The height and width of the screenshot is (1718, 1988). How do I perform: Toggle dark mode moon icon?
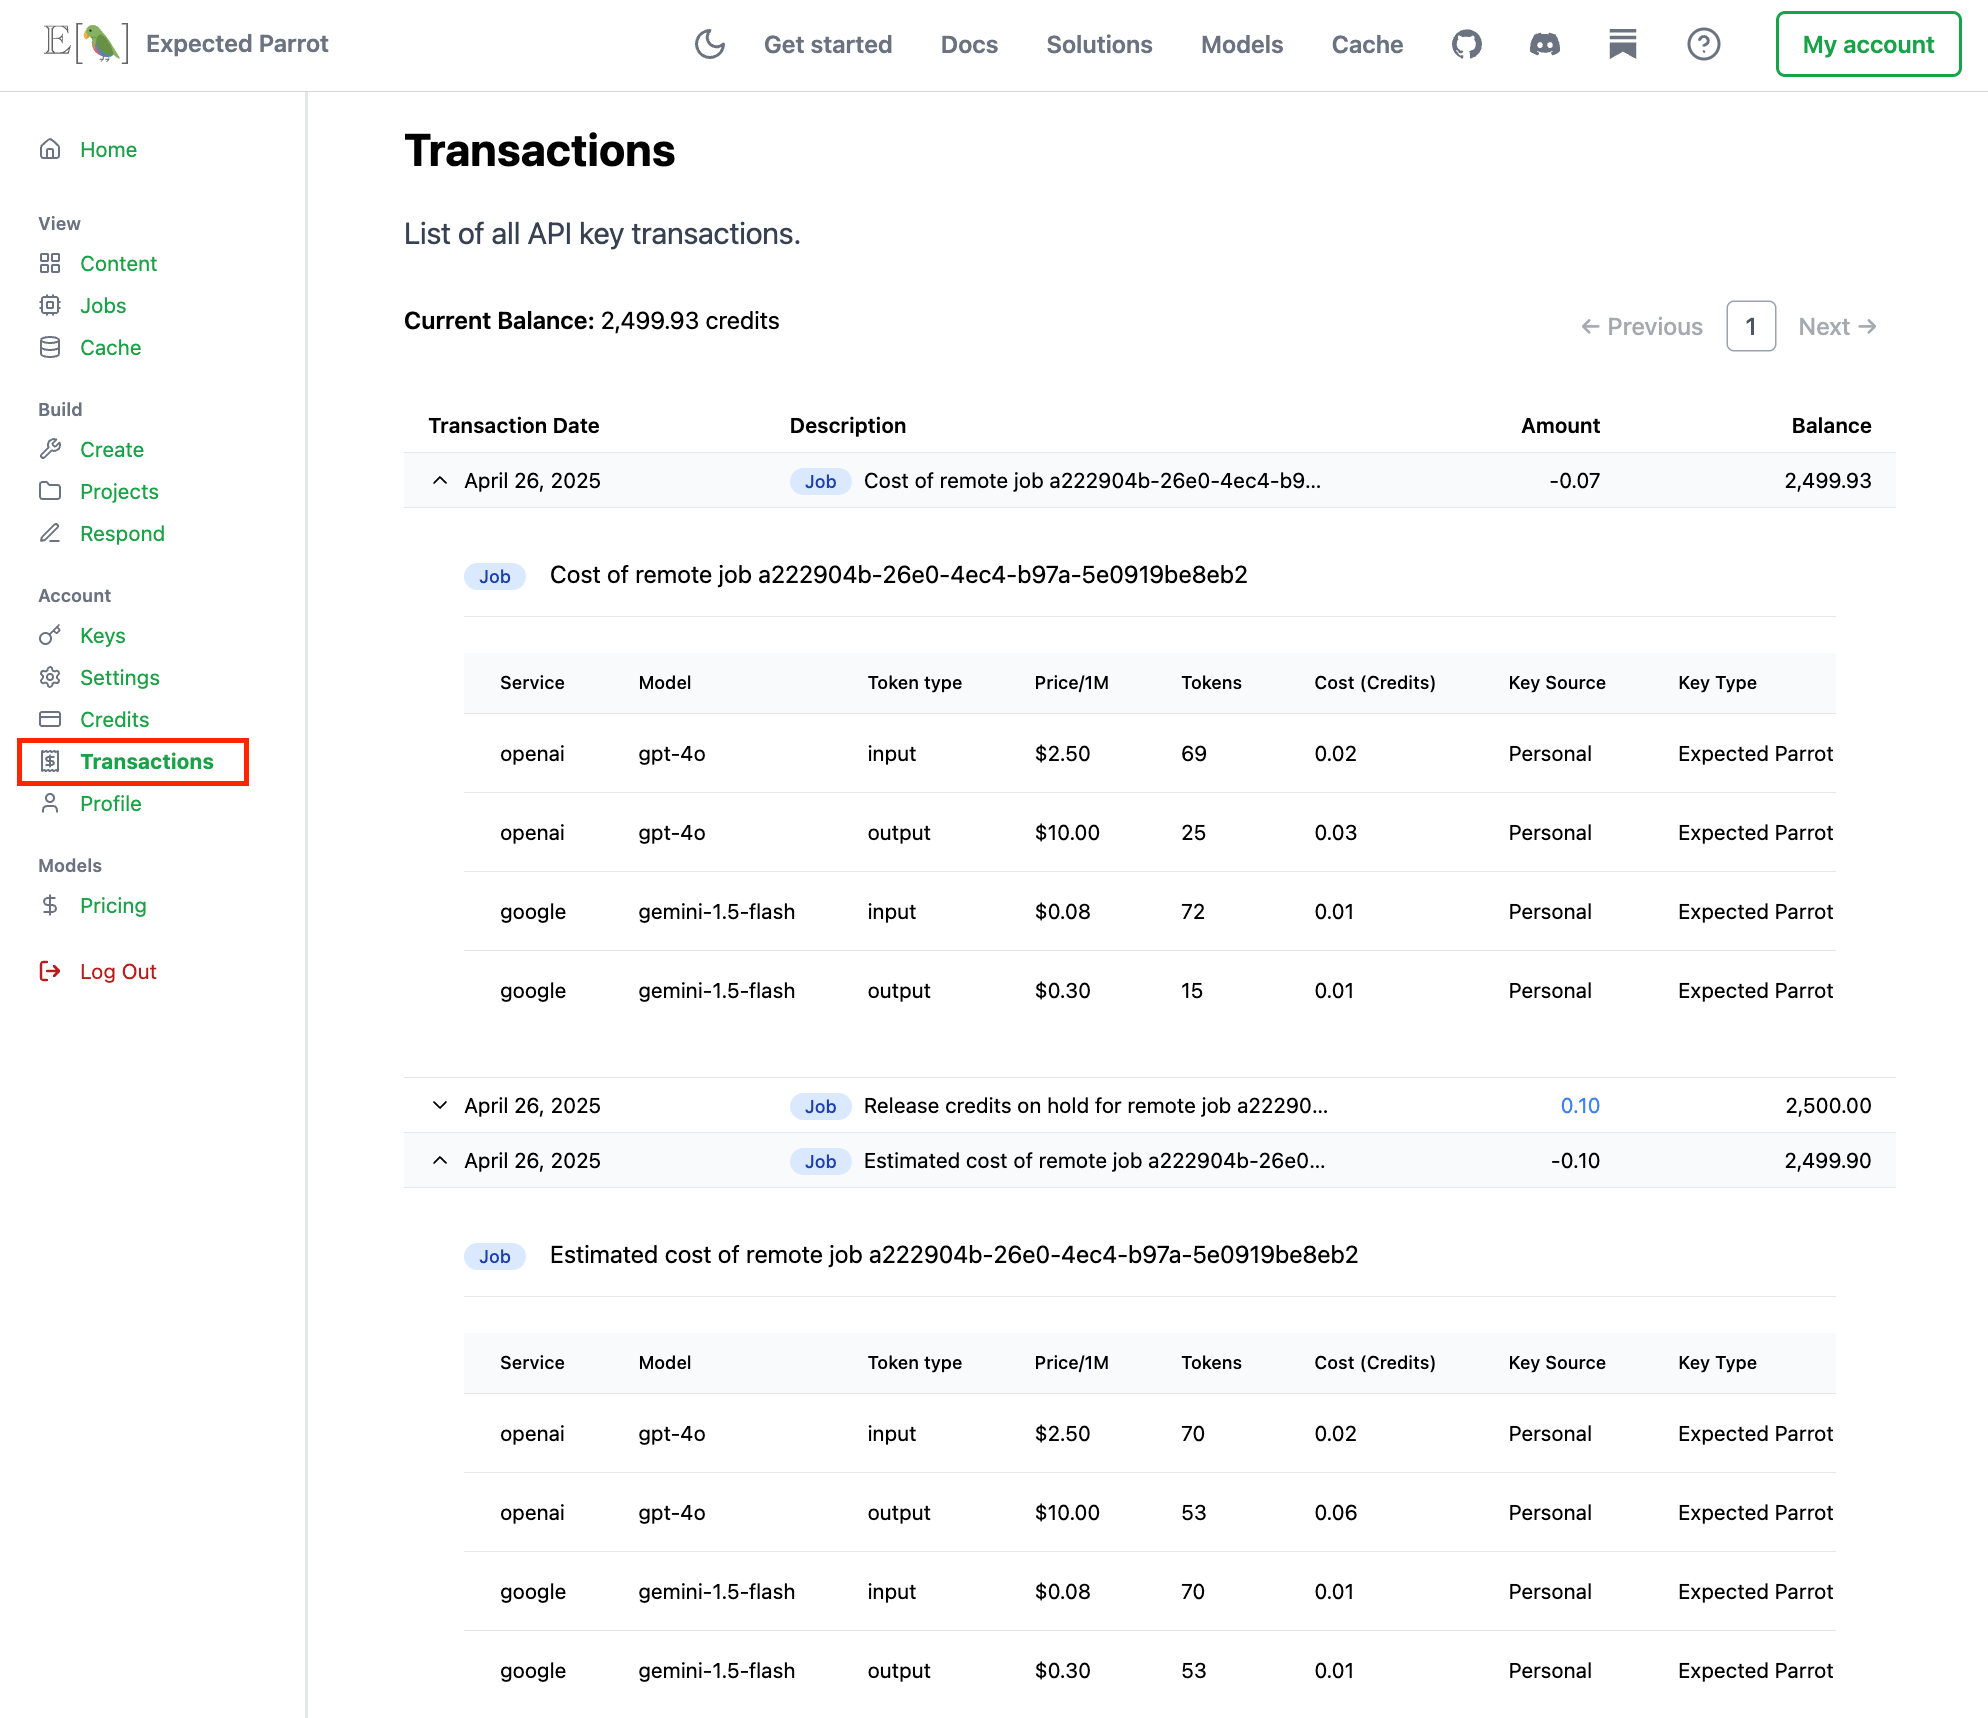(x=709, y=44)
